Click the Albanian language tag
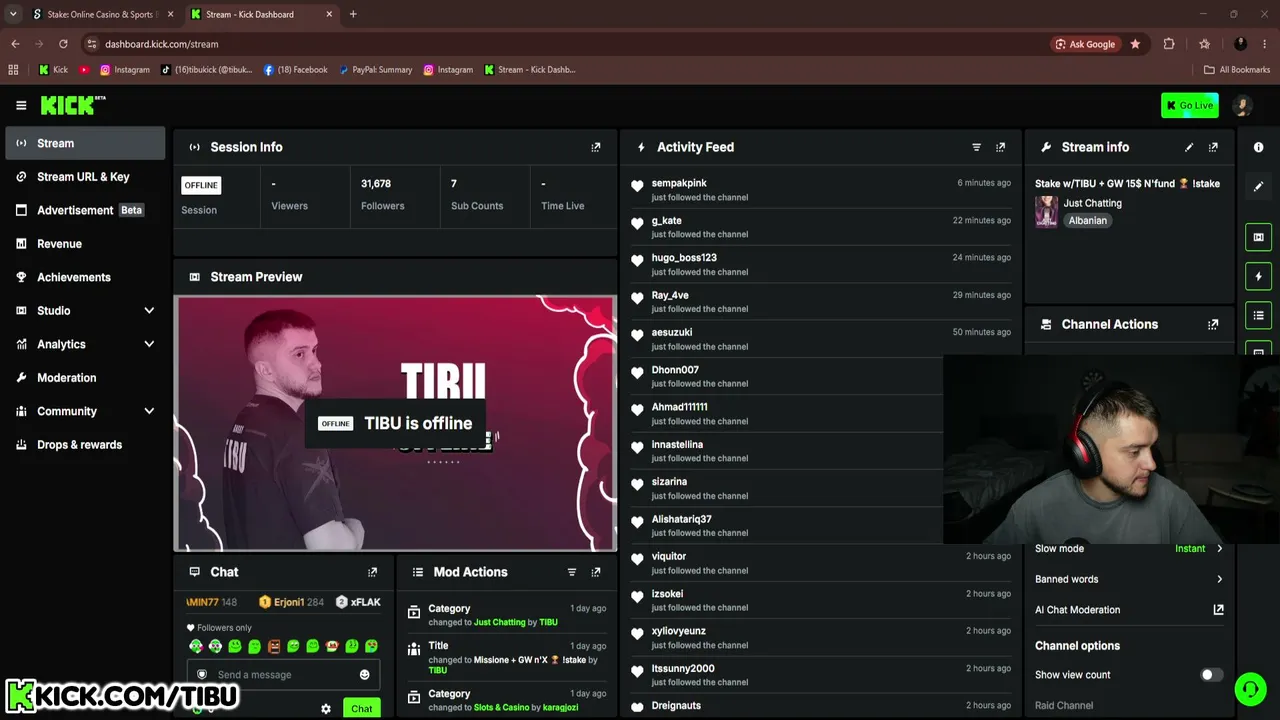Viewport: 1280px width, 720px height. coord(1088,220)
